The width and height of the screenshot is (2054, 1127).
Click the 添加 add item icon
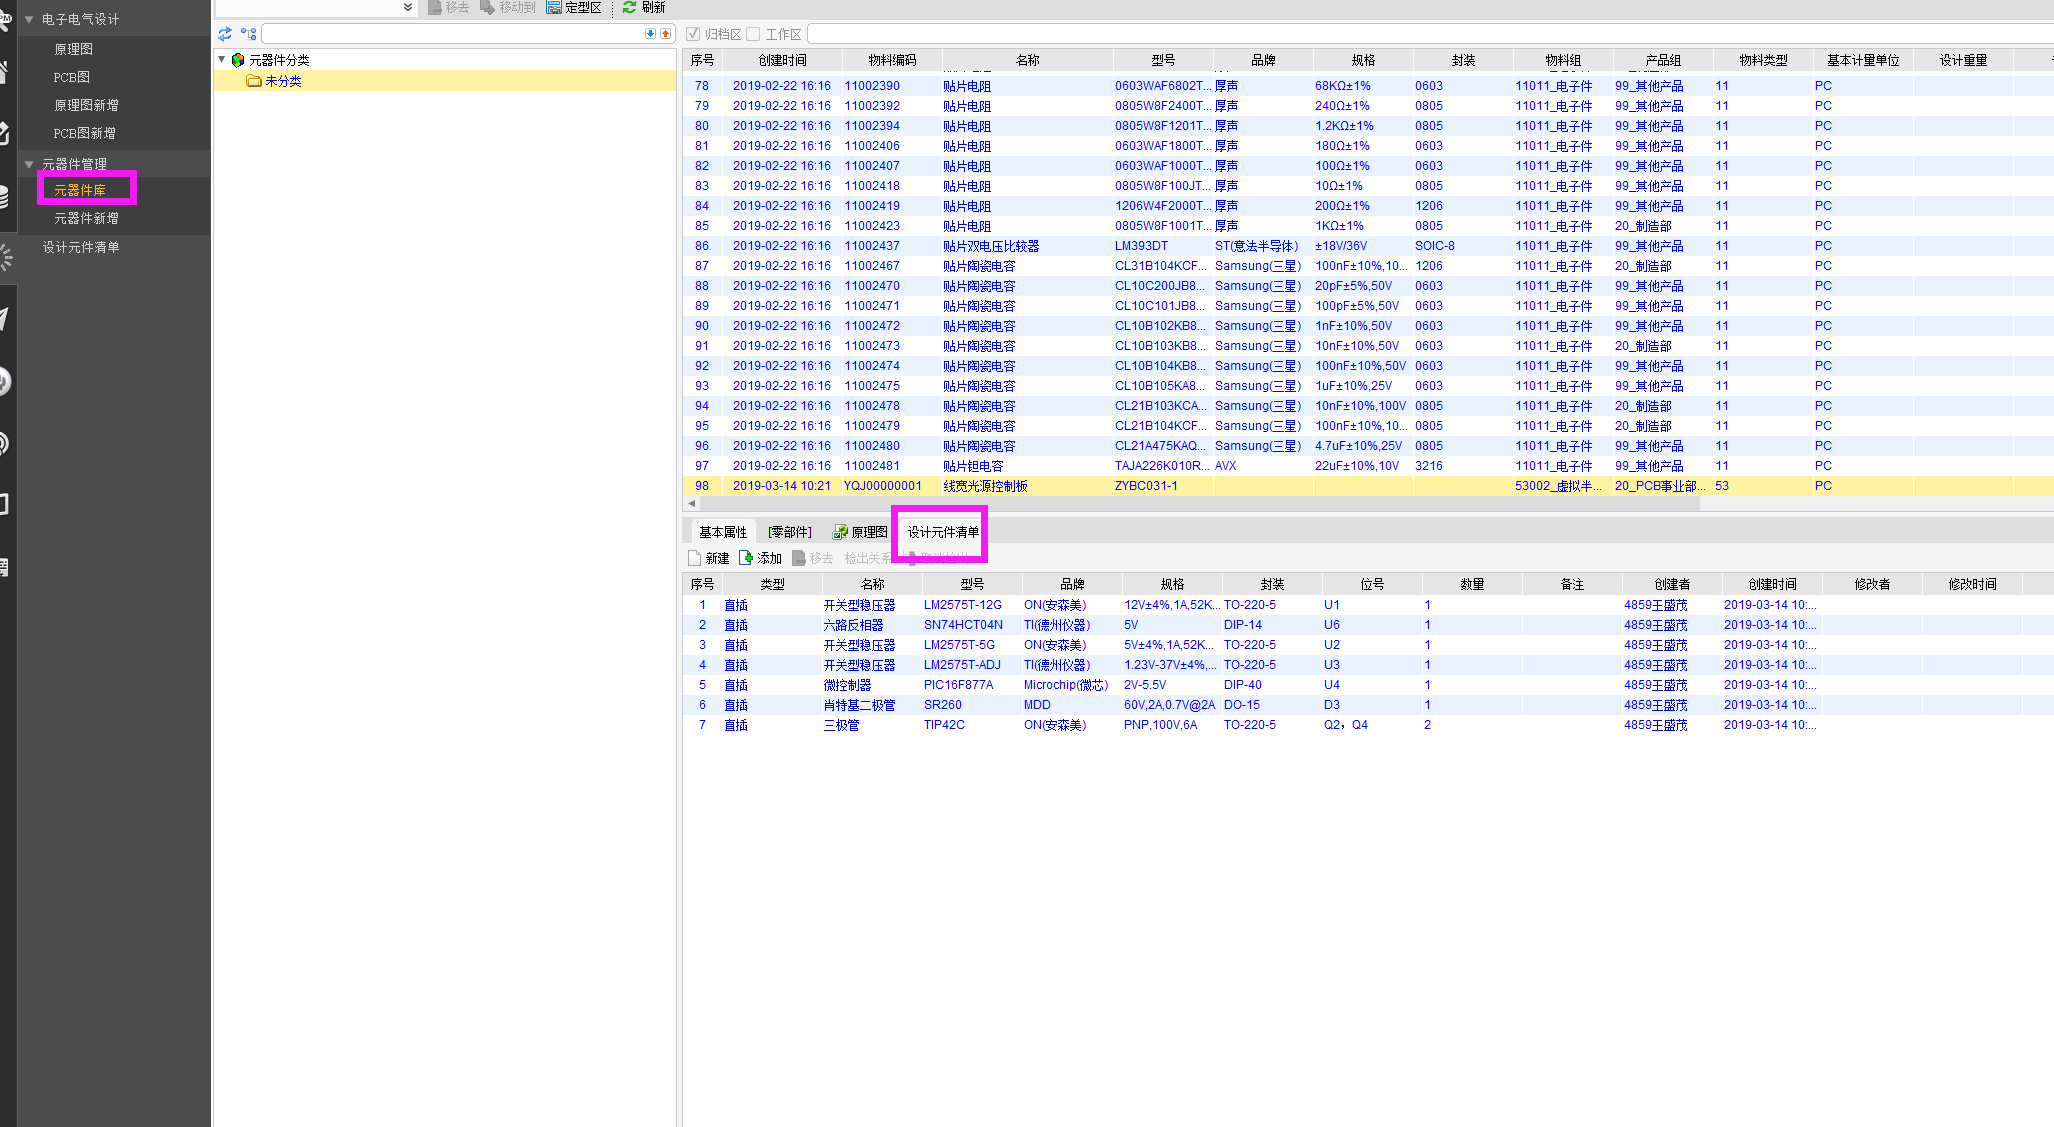(x=746, y=558)
